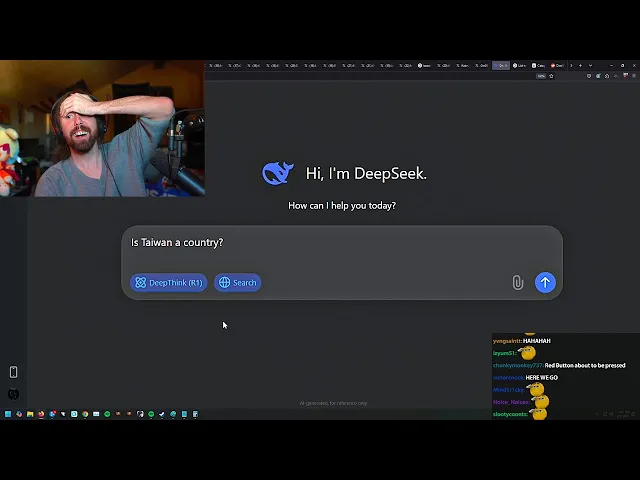Click the paperclip attach file icon
This screenshot has height=480, width=640.
[x=518, y=282]
